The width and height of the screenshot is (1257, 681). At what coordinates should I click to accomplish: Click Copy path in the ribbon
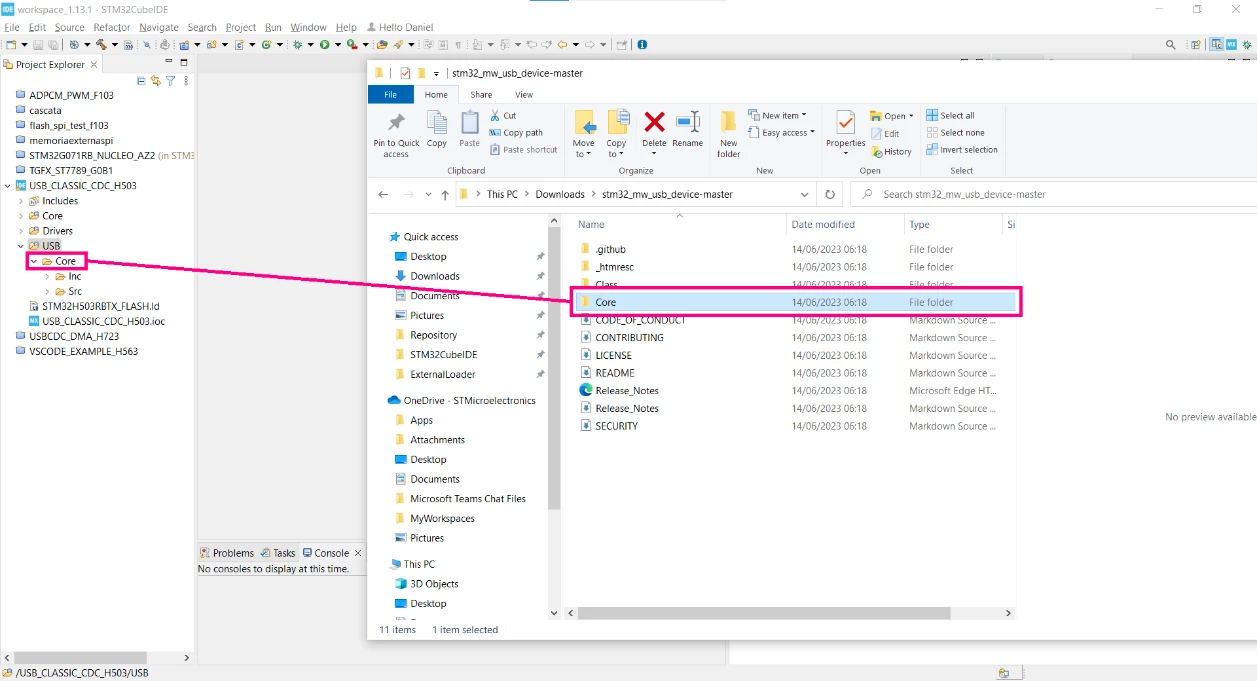[516, 133]
